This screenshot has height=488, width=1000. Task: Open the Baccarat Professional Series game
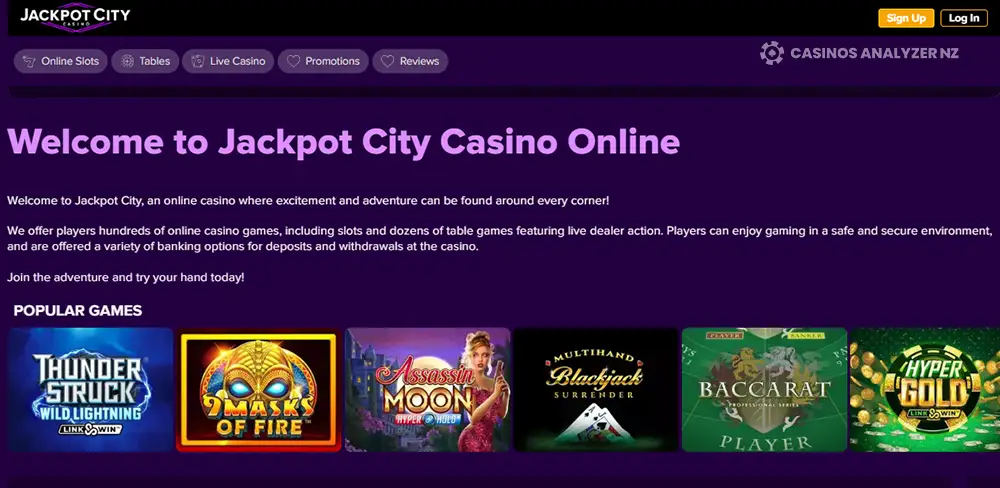pyautogui.click(x=764, y=390)
